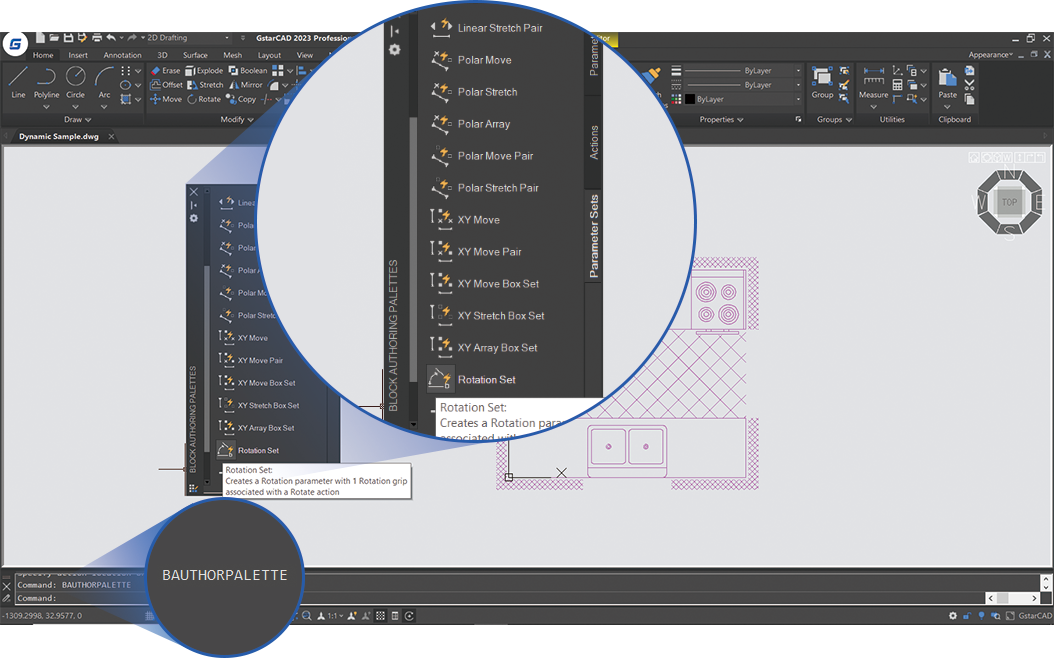Open the Appearance dropdown

click(991, 55)
